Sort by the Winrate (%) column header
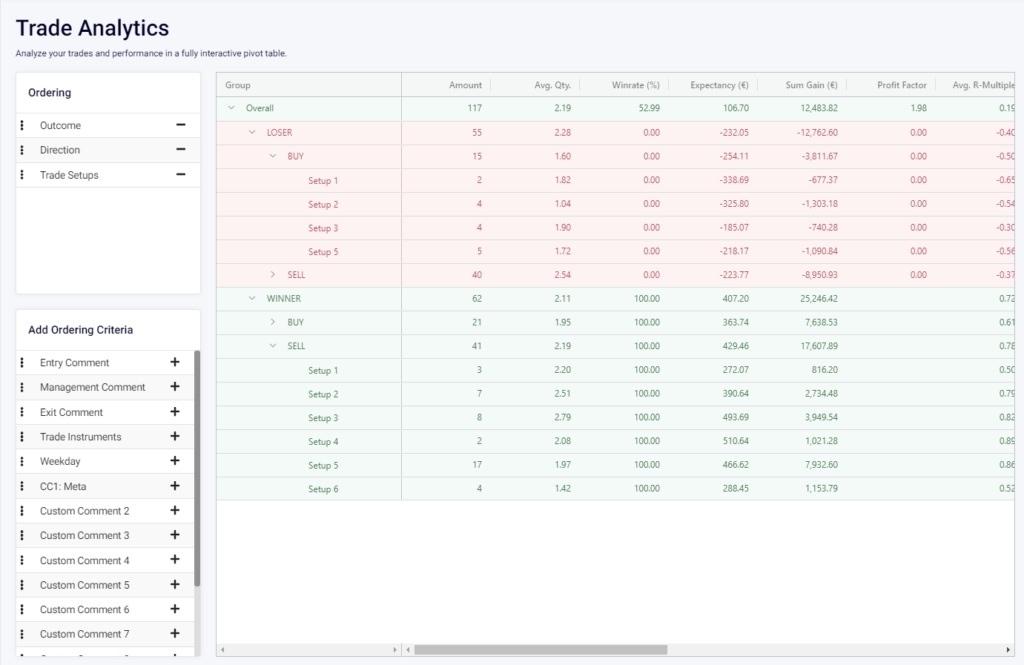The width and height of the screenshot is (1024, 665). coord(635,85)
